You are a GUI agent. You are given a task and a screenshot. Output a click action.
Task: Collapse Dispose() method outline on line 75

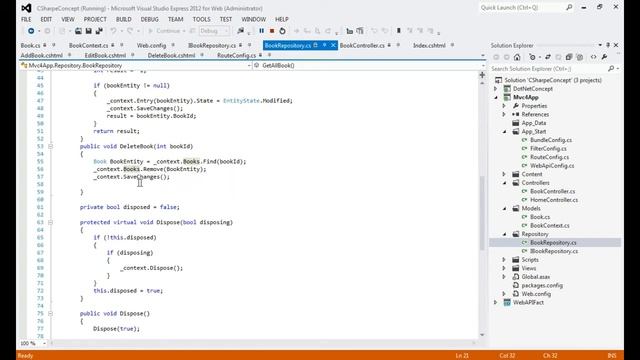click(x=50, y=313)
